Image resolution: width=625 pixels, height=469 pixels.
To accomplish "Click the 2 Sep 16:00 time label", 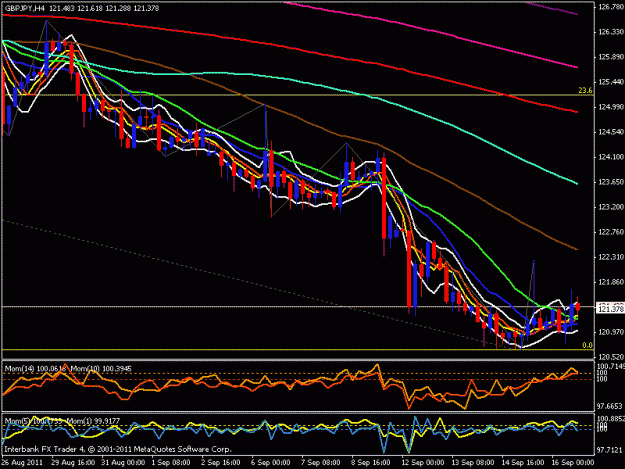I will click(x=220, y=462).
